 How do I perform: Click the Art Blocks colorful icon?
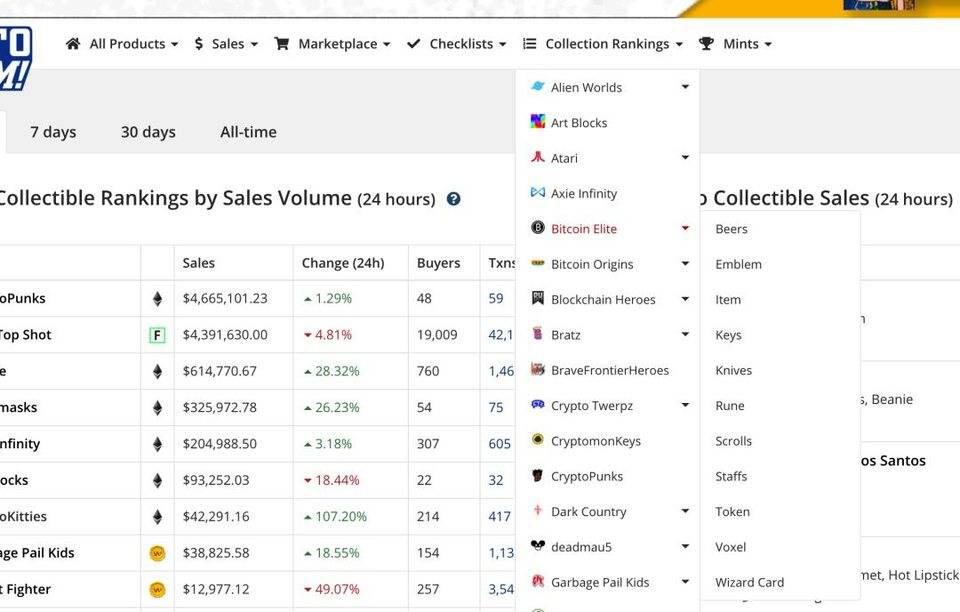coord(538,121)
